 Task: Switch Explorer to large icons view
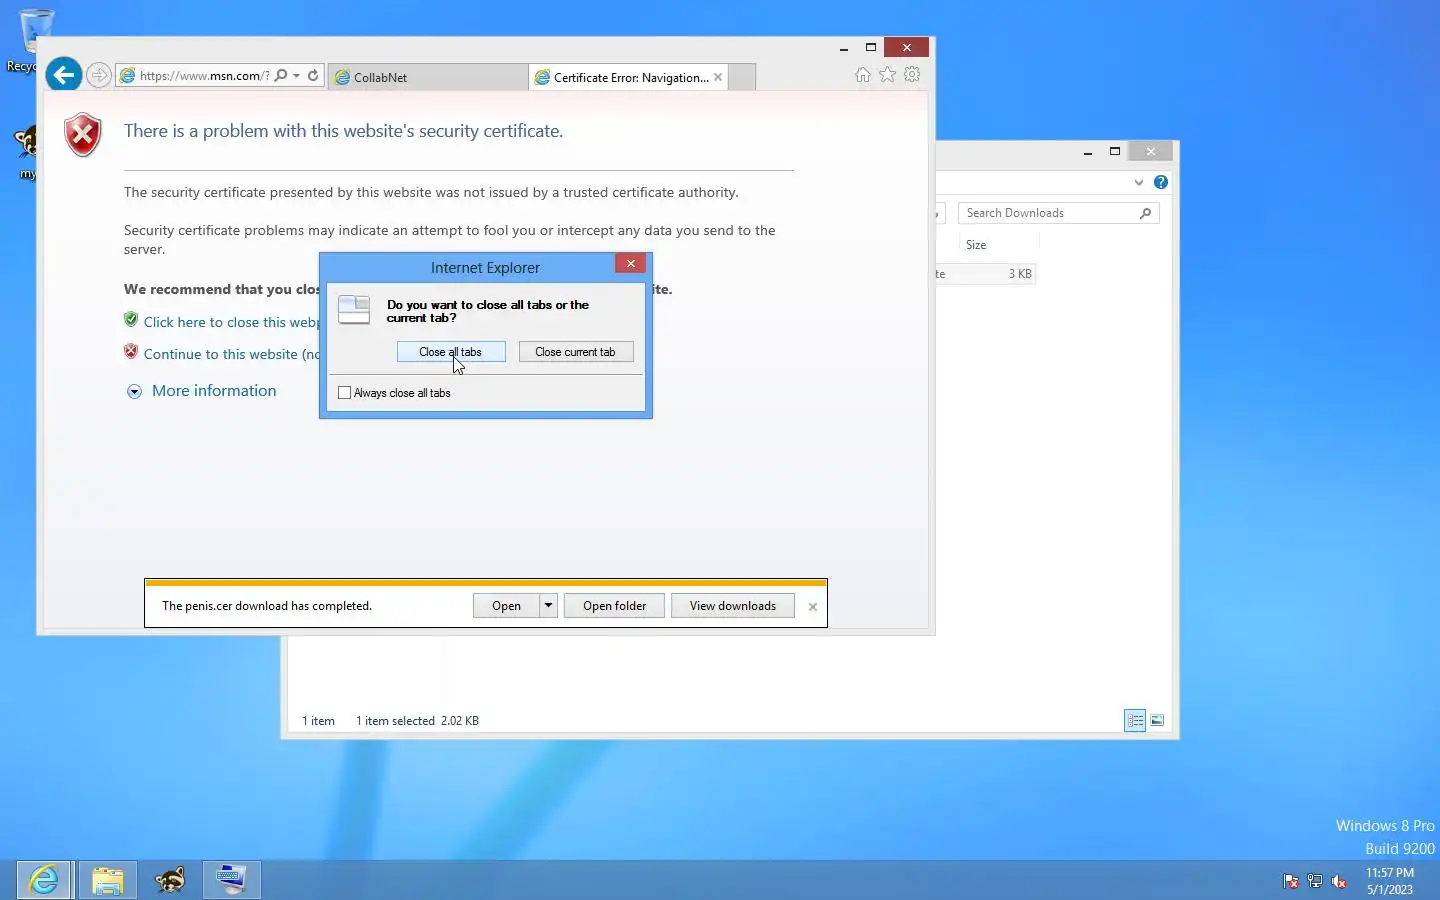coord(1157,720)
